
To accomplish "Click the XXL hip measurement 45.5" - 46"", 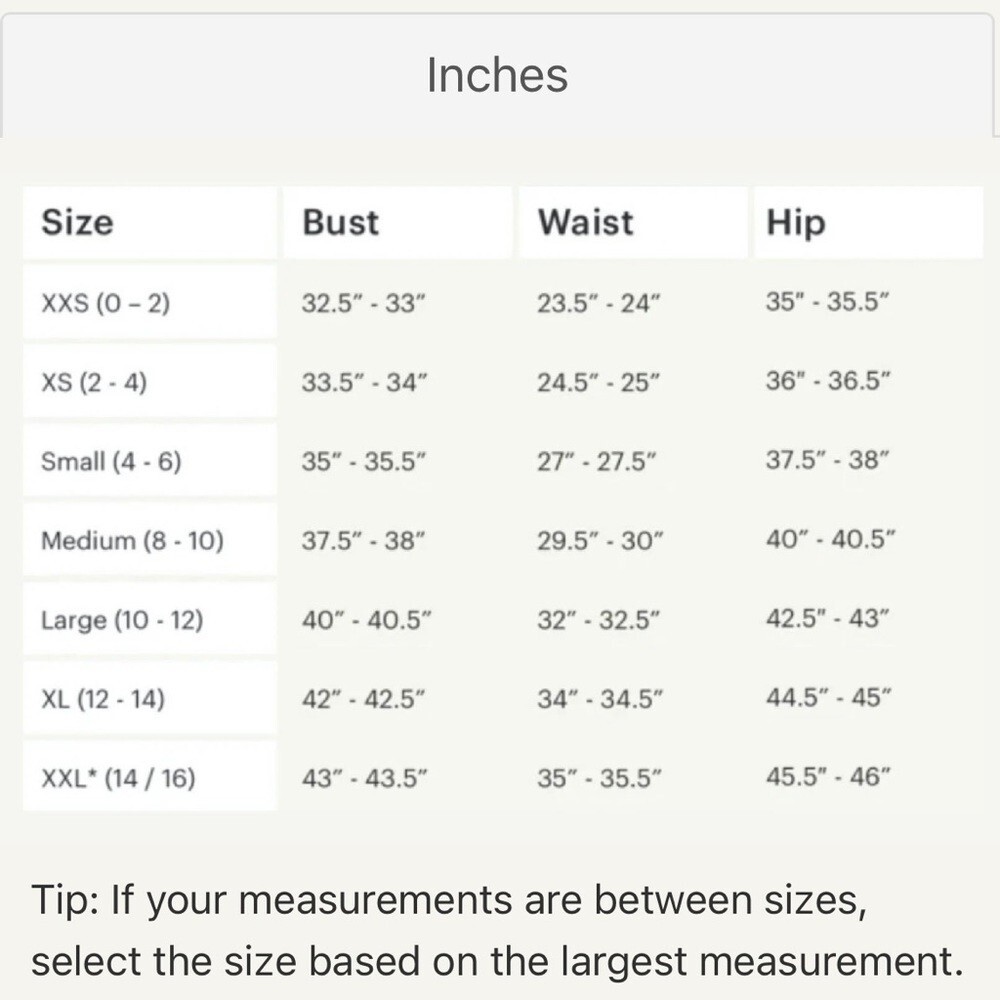I will tap(828, 777).
